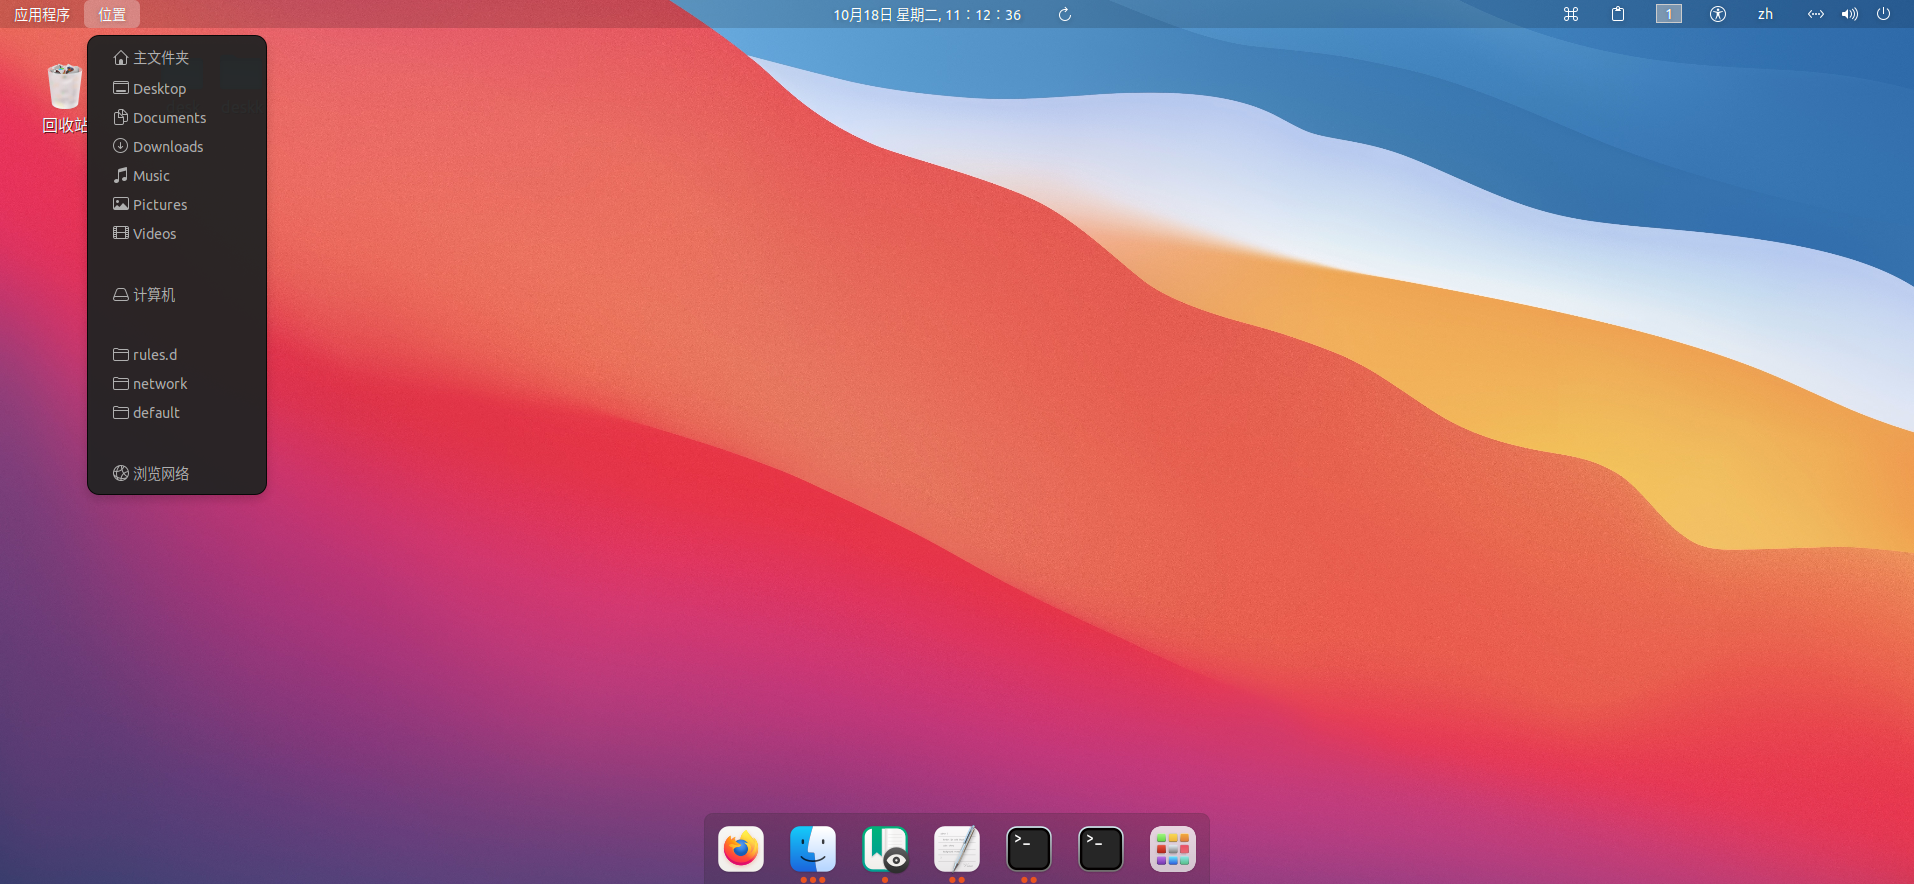
Task: Launch Firefox from the dock
Action: pos(741,849)
